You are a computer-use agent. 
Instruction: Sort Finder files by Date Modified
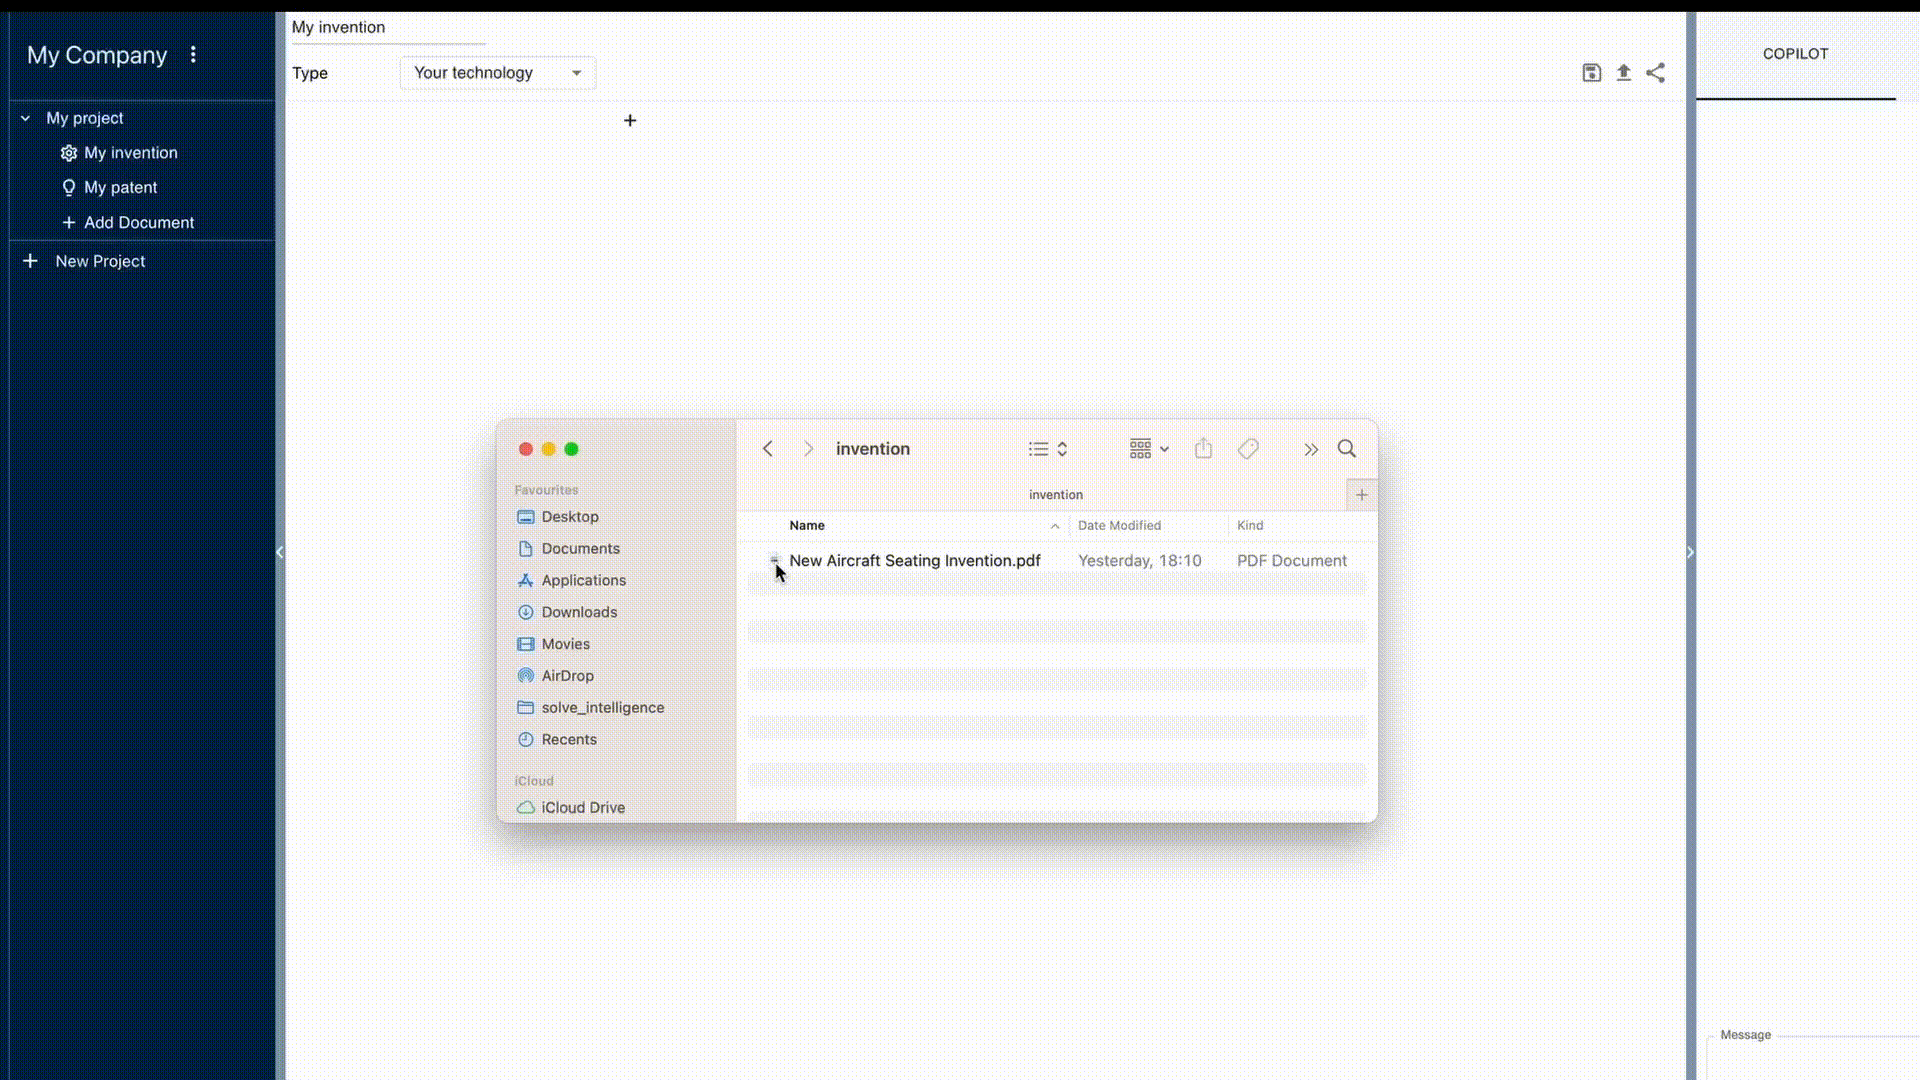pos(1119,526)
